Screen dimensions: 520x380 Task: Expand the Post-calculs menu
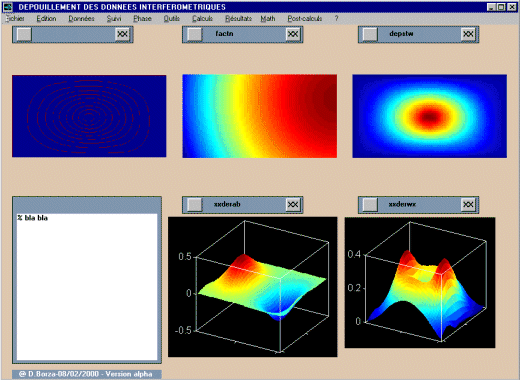click(x=305, y=19)
